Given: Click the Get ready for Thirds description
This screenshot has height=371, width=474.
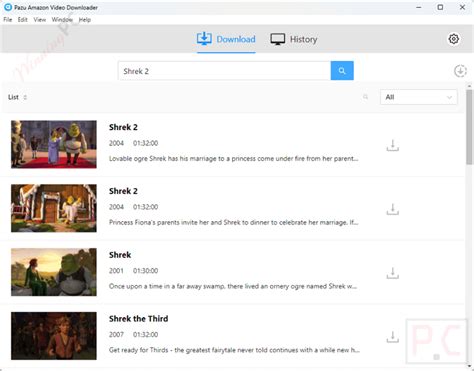Looking at the screenshot, I should pyautogui.click(x=234, y=350).
